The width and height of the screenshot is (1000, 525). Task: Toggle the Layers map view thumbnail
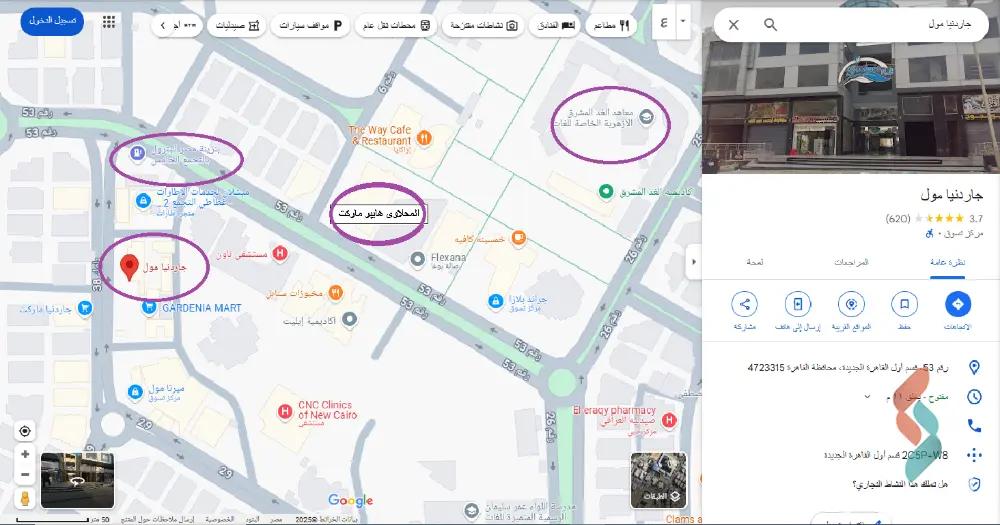pos(659,479)
